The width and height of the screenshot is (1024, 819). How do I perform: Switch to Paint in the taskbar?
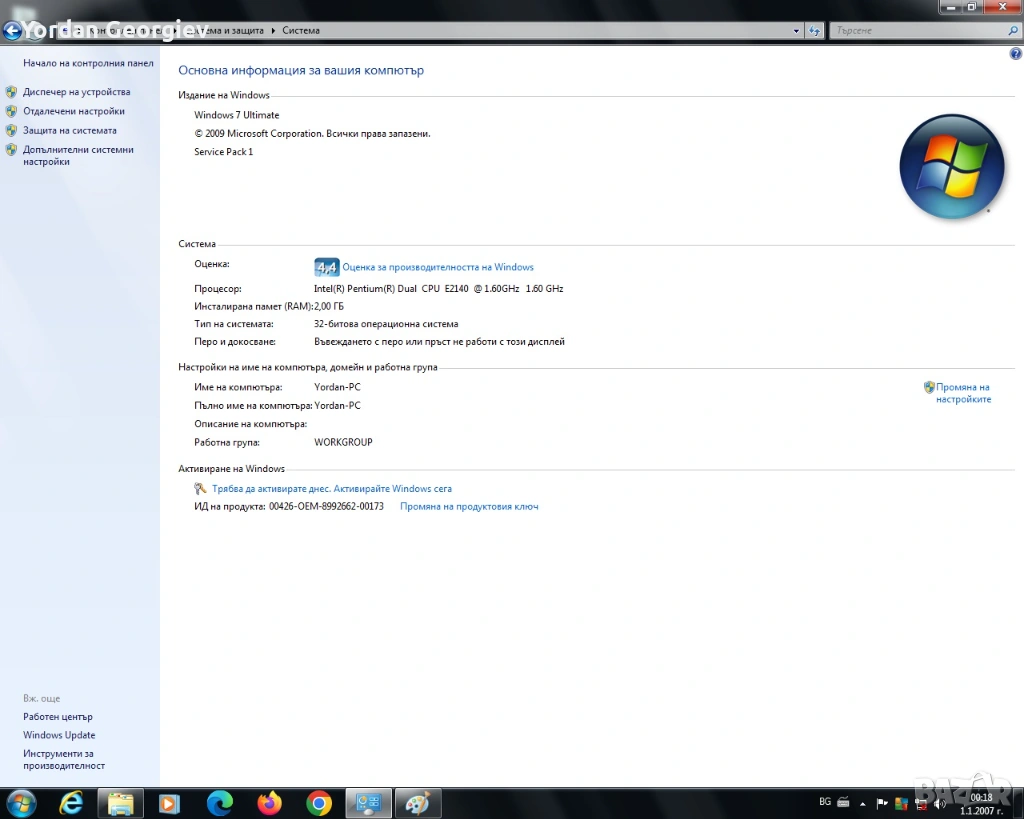point(418,802)
